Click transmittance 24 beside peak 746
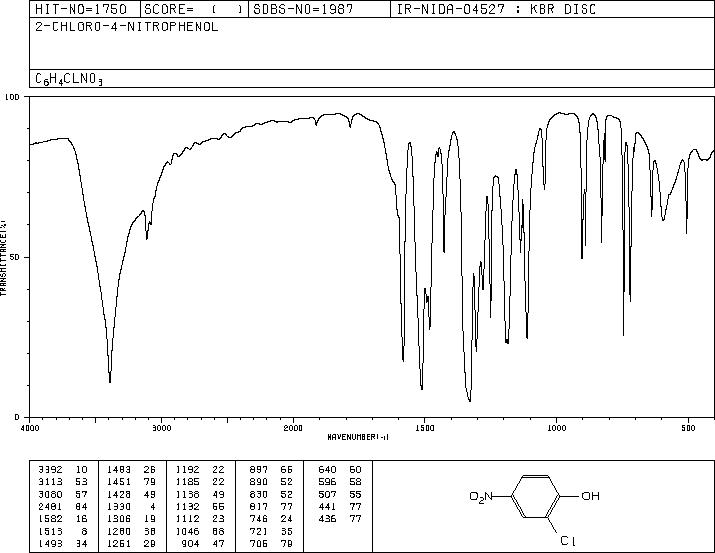Image resolution: width=715 pixels, height=553 pixels. coord(286,519)
